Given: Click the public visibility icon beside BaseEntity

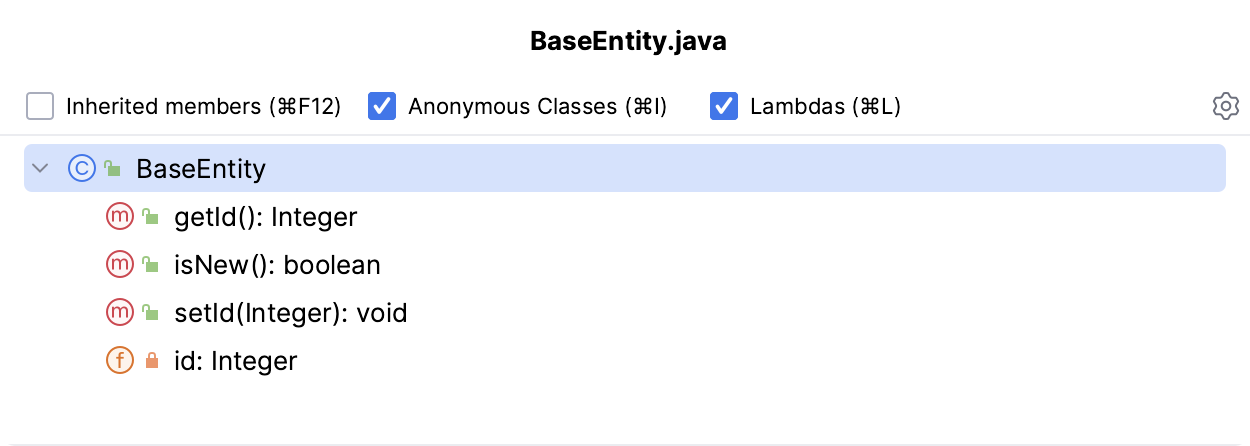Looking at the screenshot, I should (113, 168).
